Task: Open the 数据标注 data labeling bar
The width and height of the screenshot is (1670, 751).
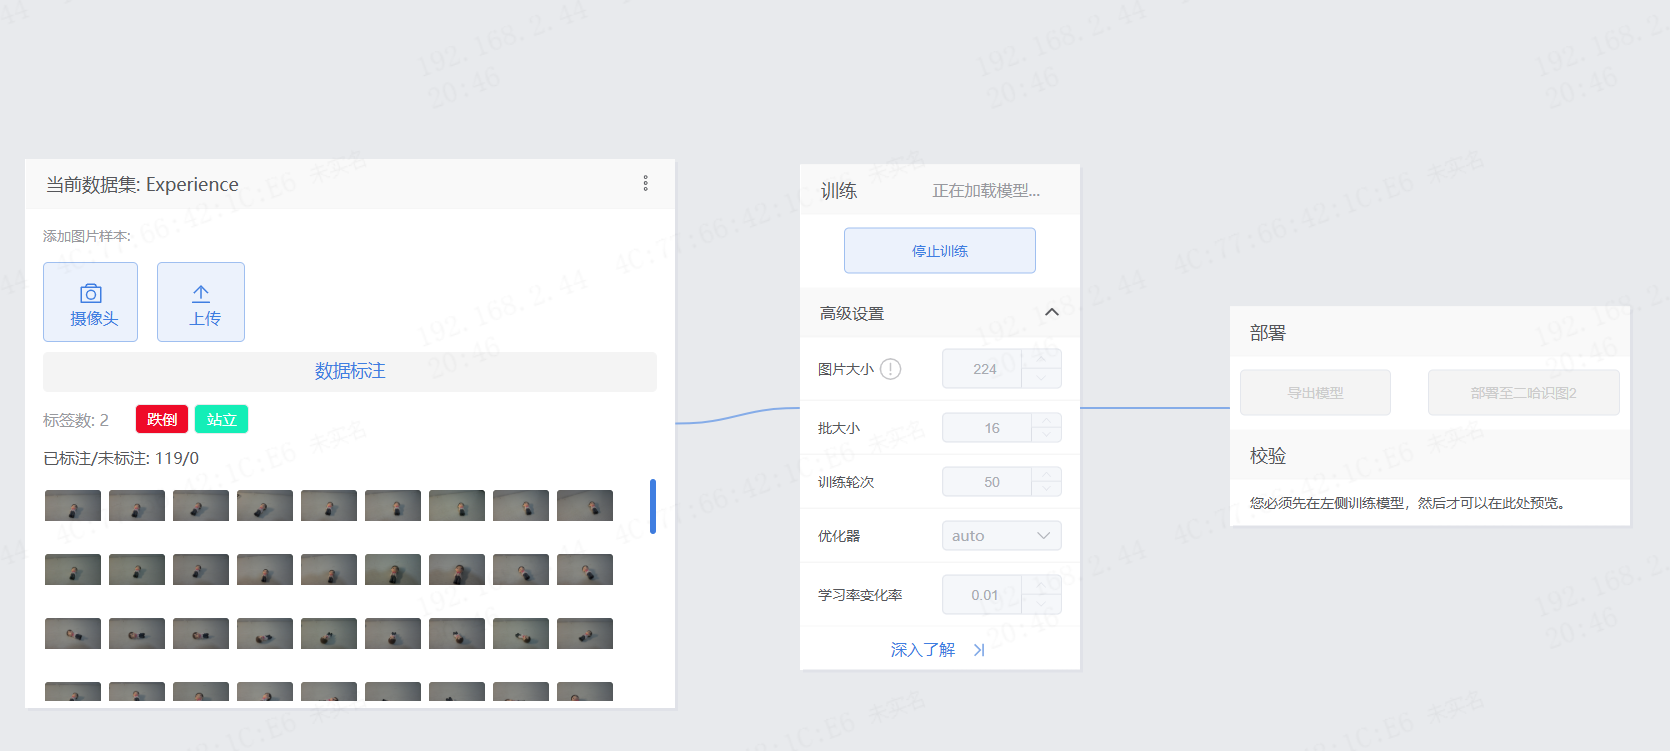Action: tap(350, 371)
